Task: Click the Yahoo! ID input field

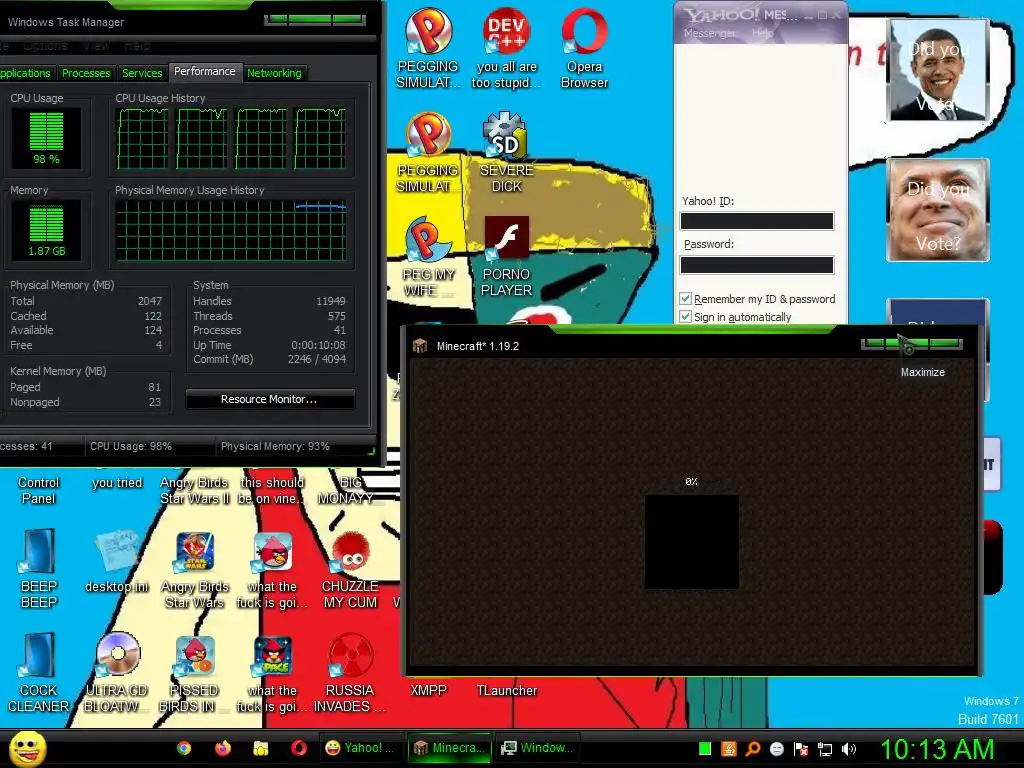Action: point(757,221)
